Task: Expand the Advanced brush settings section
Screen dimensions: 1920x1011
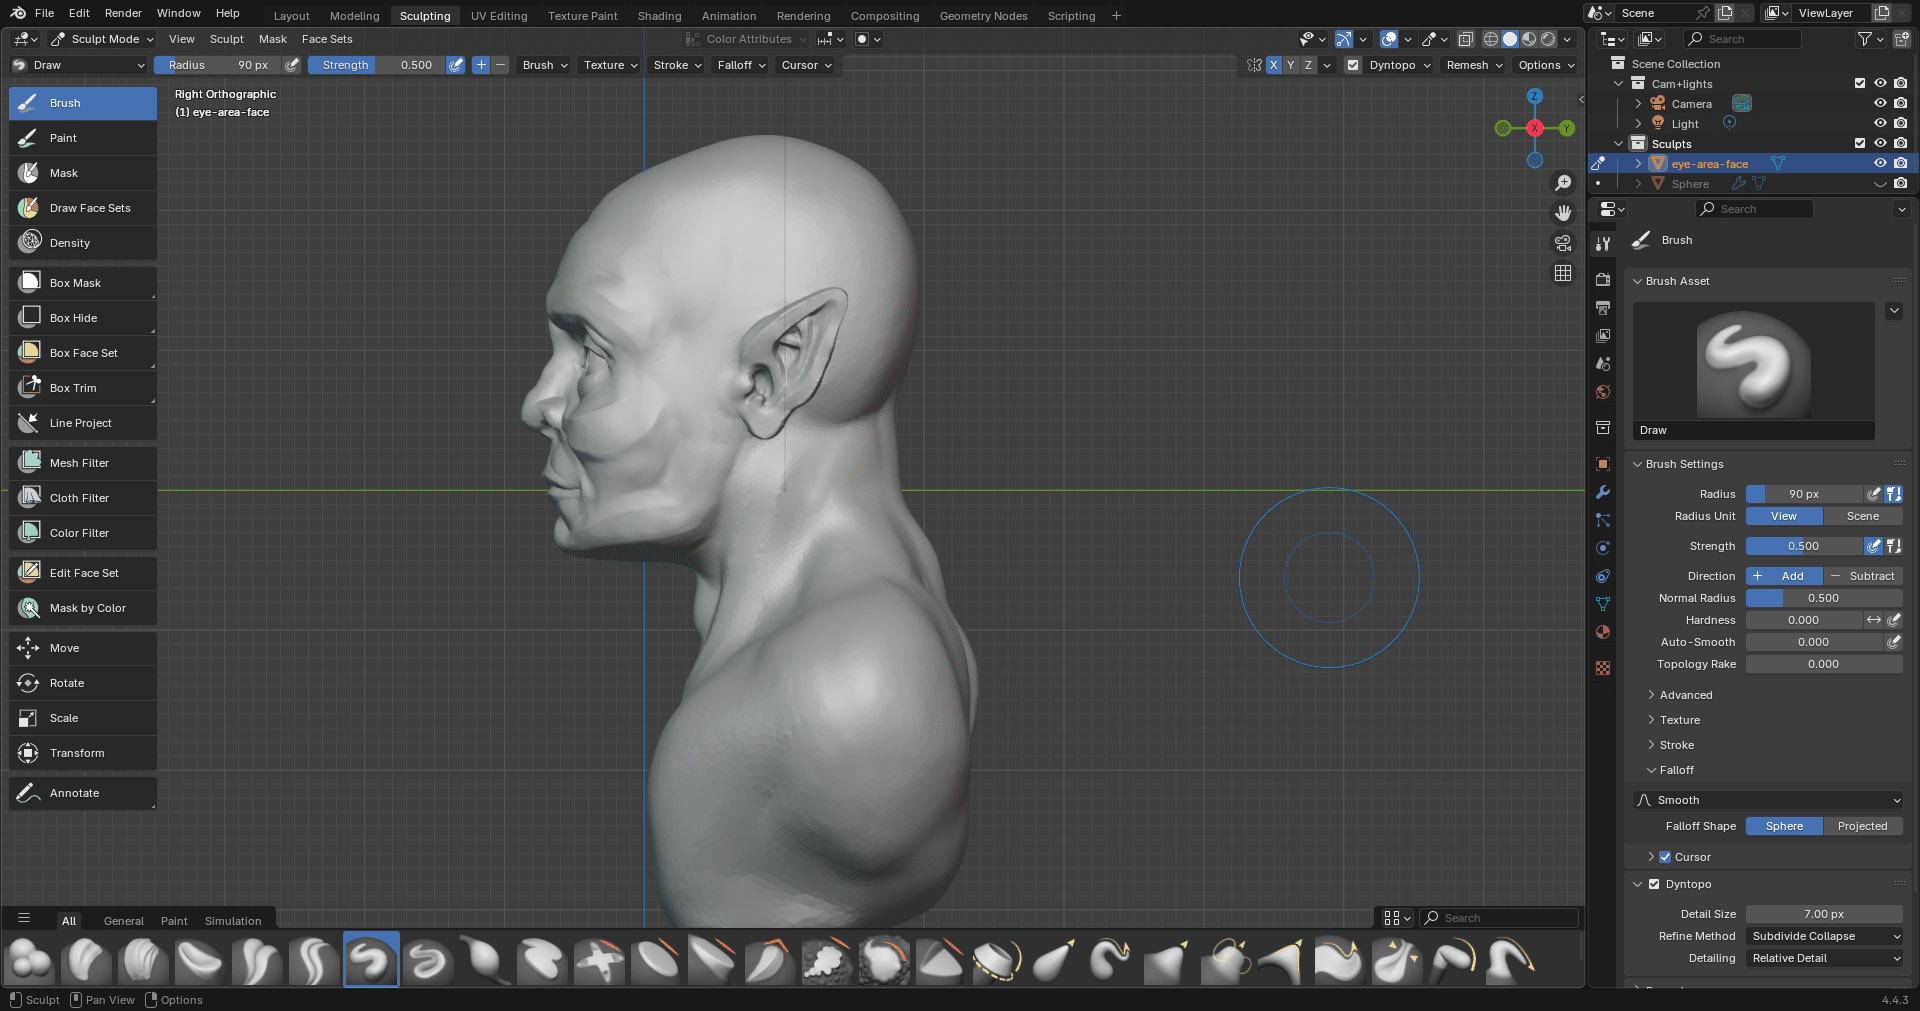Action: (x=1685, y=695)
